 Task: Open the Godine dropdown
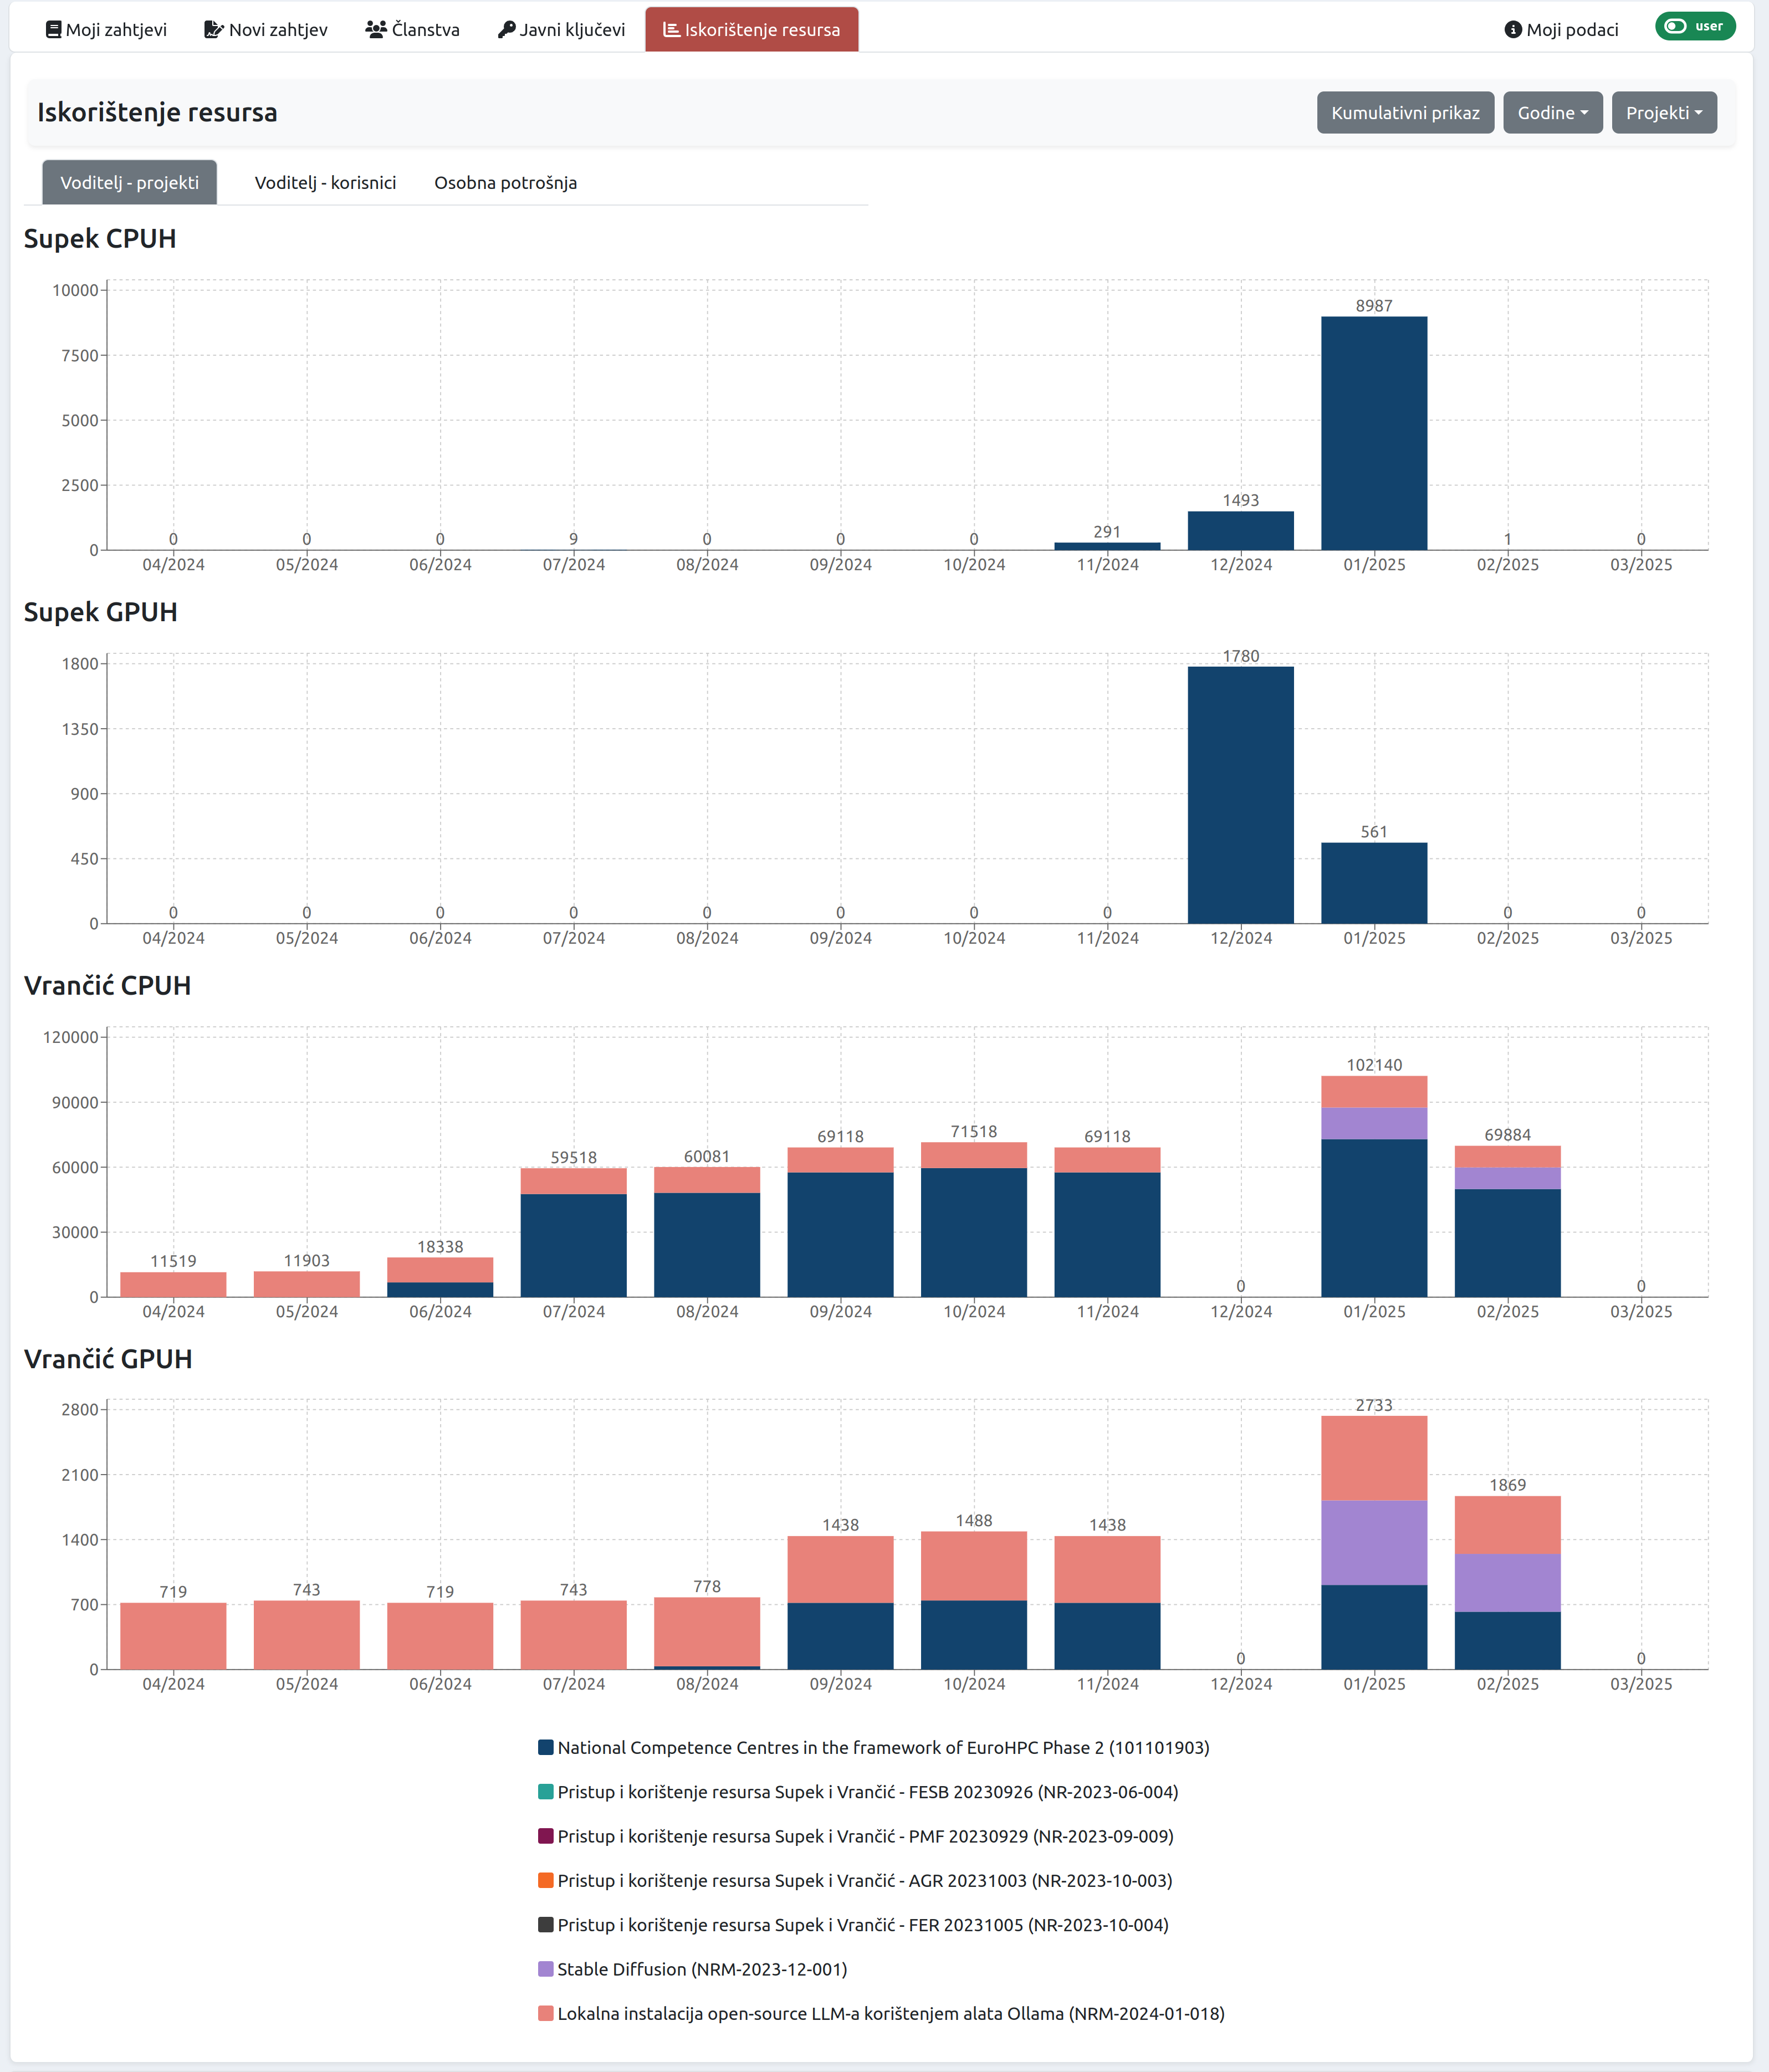tap(1552, 113)
